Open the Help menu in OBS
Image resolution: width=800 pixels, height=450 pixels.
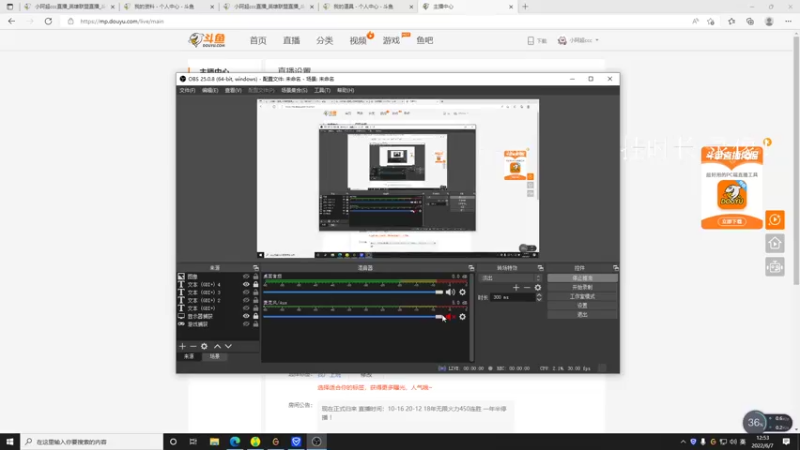pos(345,90)
